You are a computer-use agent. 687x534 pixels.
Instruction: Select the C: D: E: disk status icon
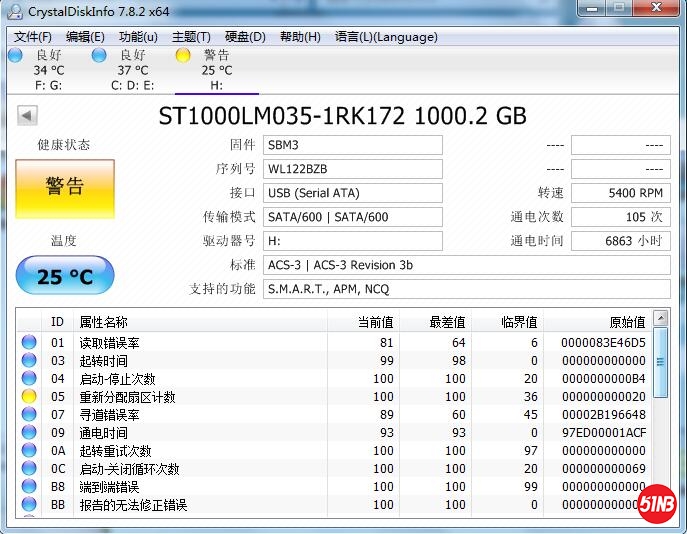(x=98, y=56)
